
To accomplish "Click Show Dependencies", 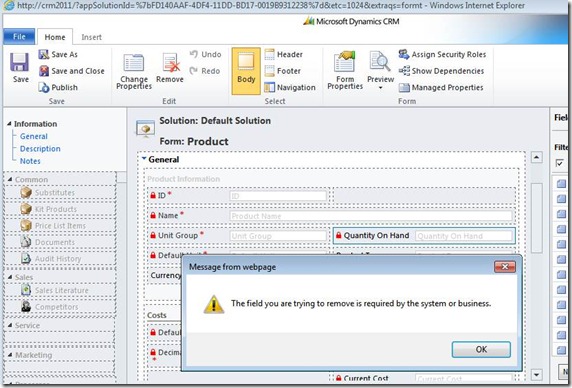I will [x=441, y=71].
